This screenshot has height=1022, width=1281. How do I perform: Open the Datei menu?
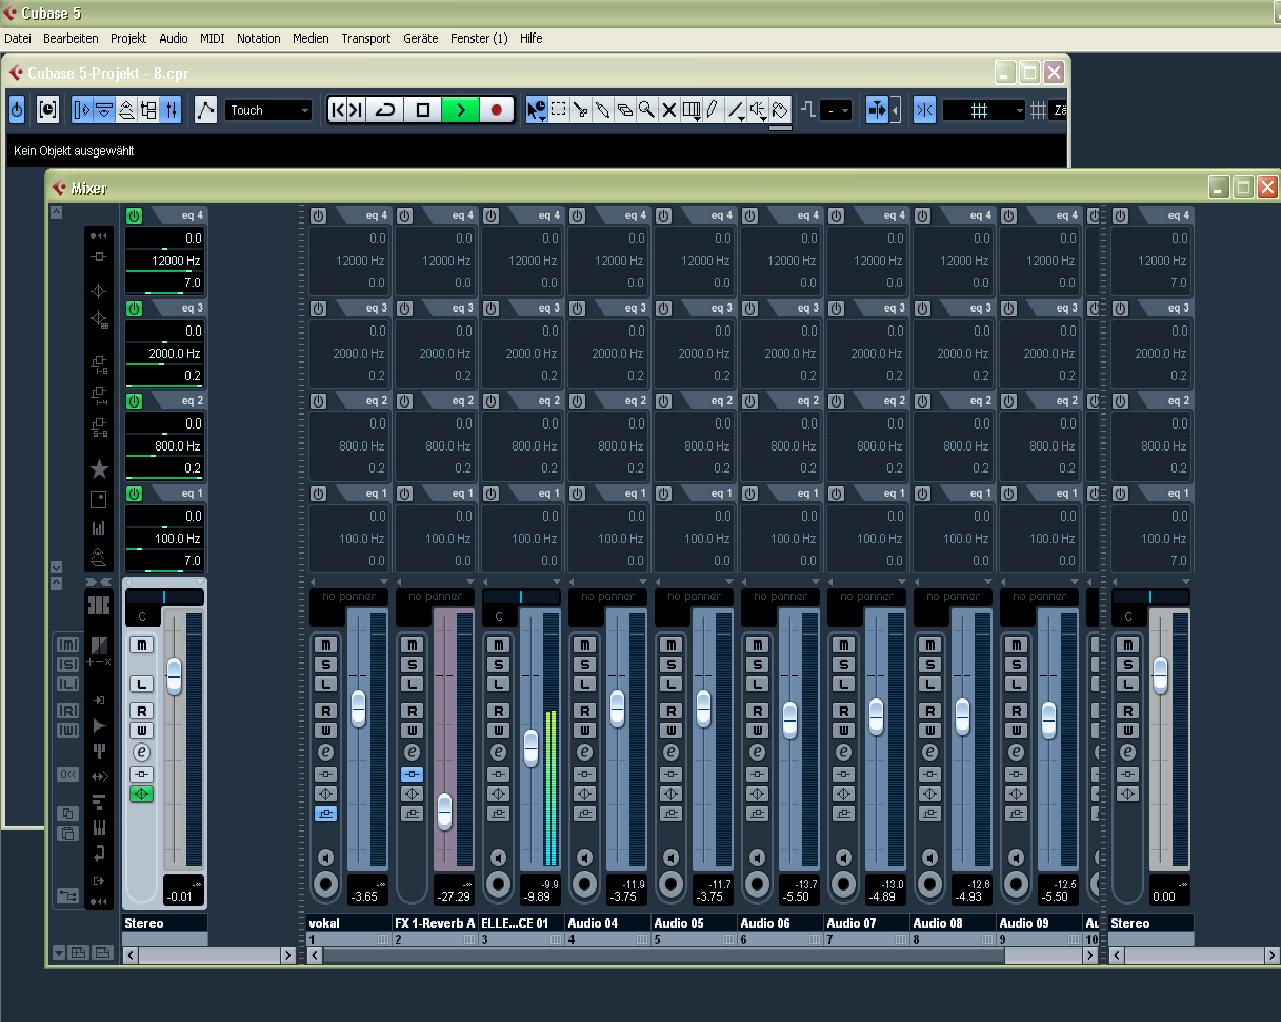click(x=18, y=38)
